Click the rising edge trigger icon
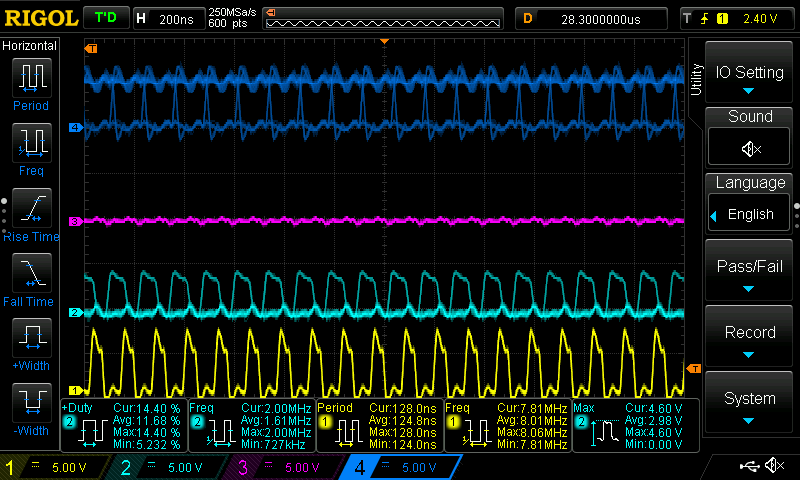This screenshot has width=800, height=480. coord(705,19)
